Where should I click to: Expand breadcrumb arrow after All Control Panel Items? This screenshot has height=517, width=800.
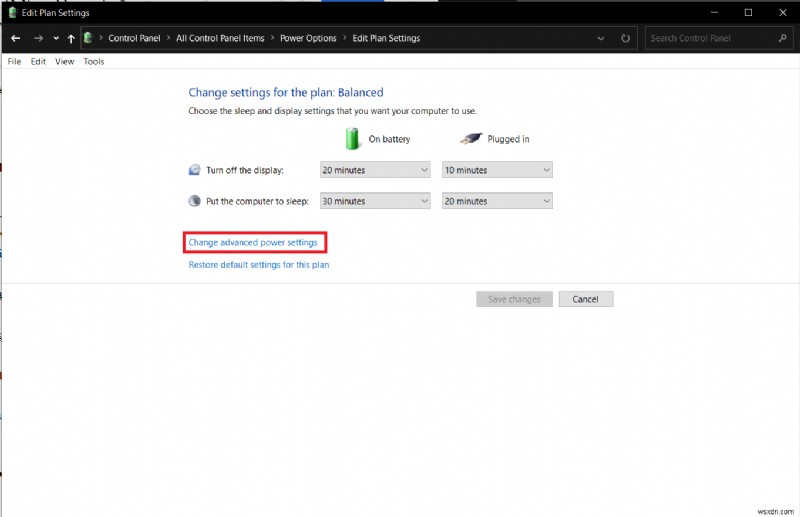(272, 38)
